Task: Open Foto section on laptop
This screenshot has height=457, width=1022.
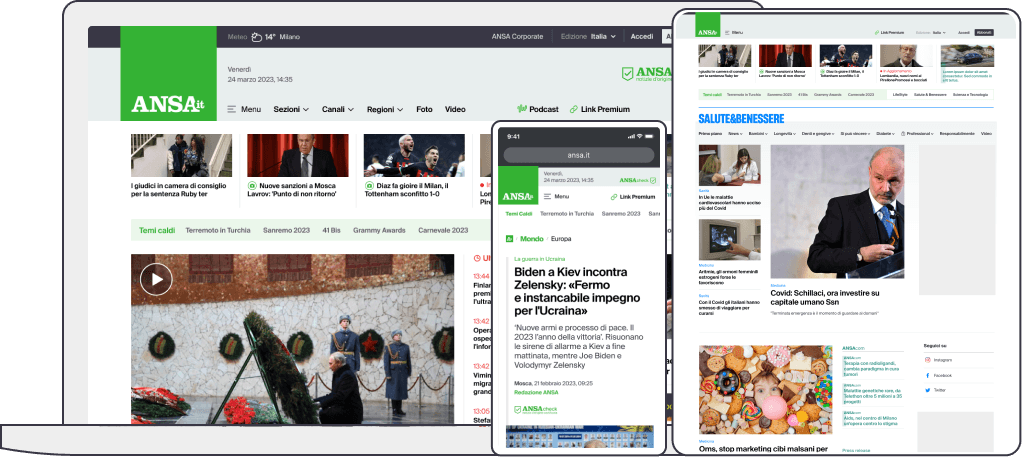Action: click(424, 110)
